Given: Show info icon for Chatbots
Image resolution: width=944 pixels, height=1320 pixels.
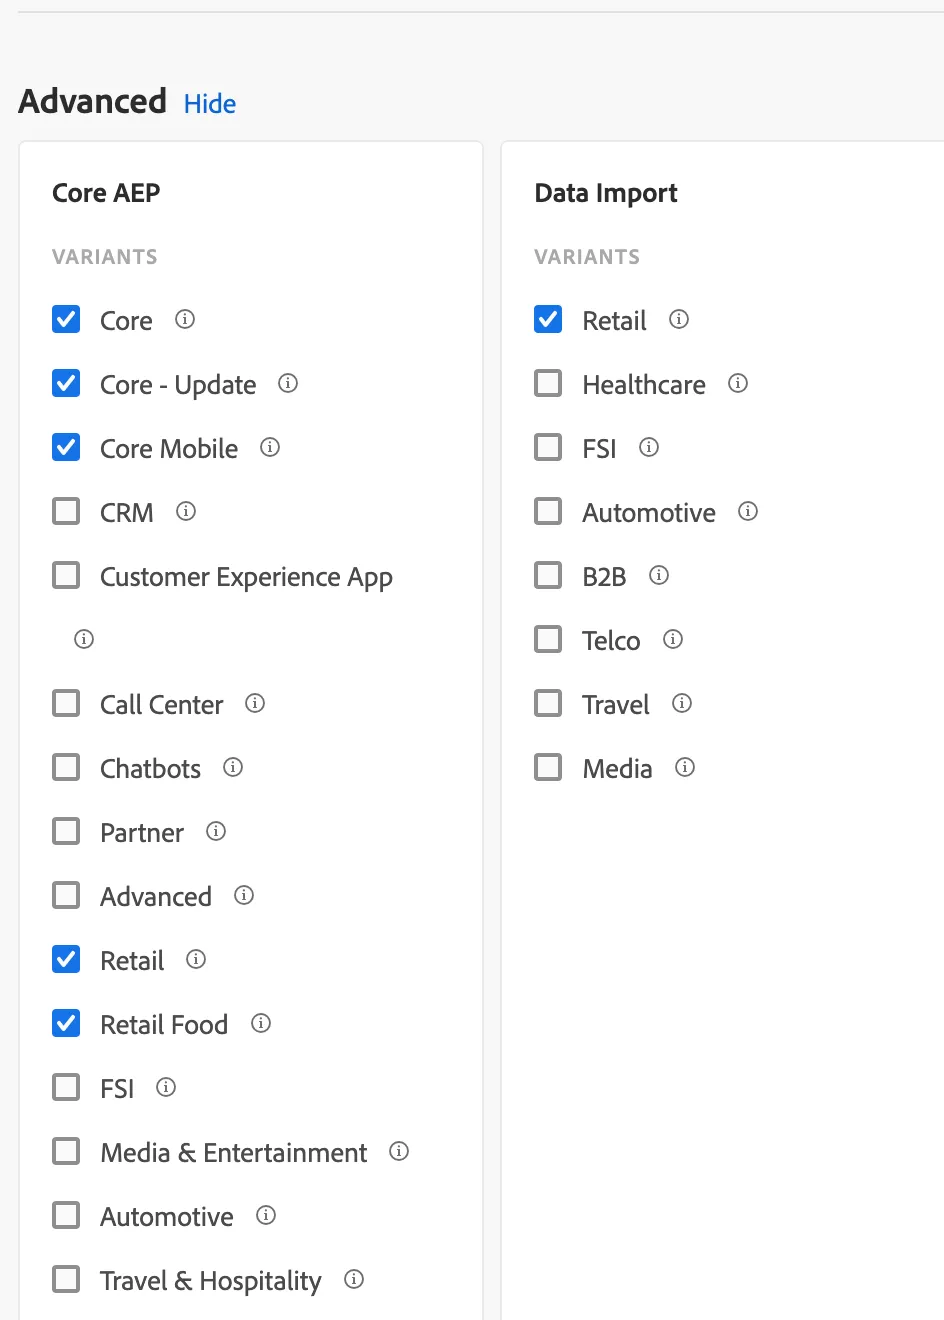Looking at the screenshot, I should [233, 767].
